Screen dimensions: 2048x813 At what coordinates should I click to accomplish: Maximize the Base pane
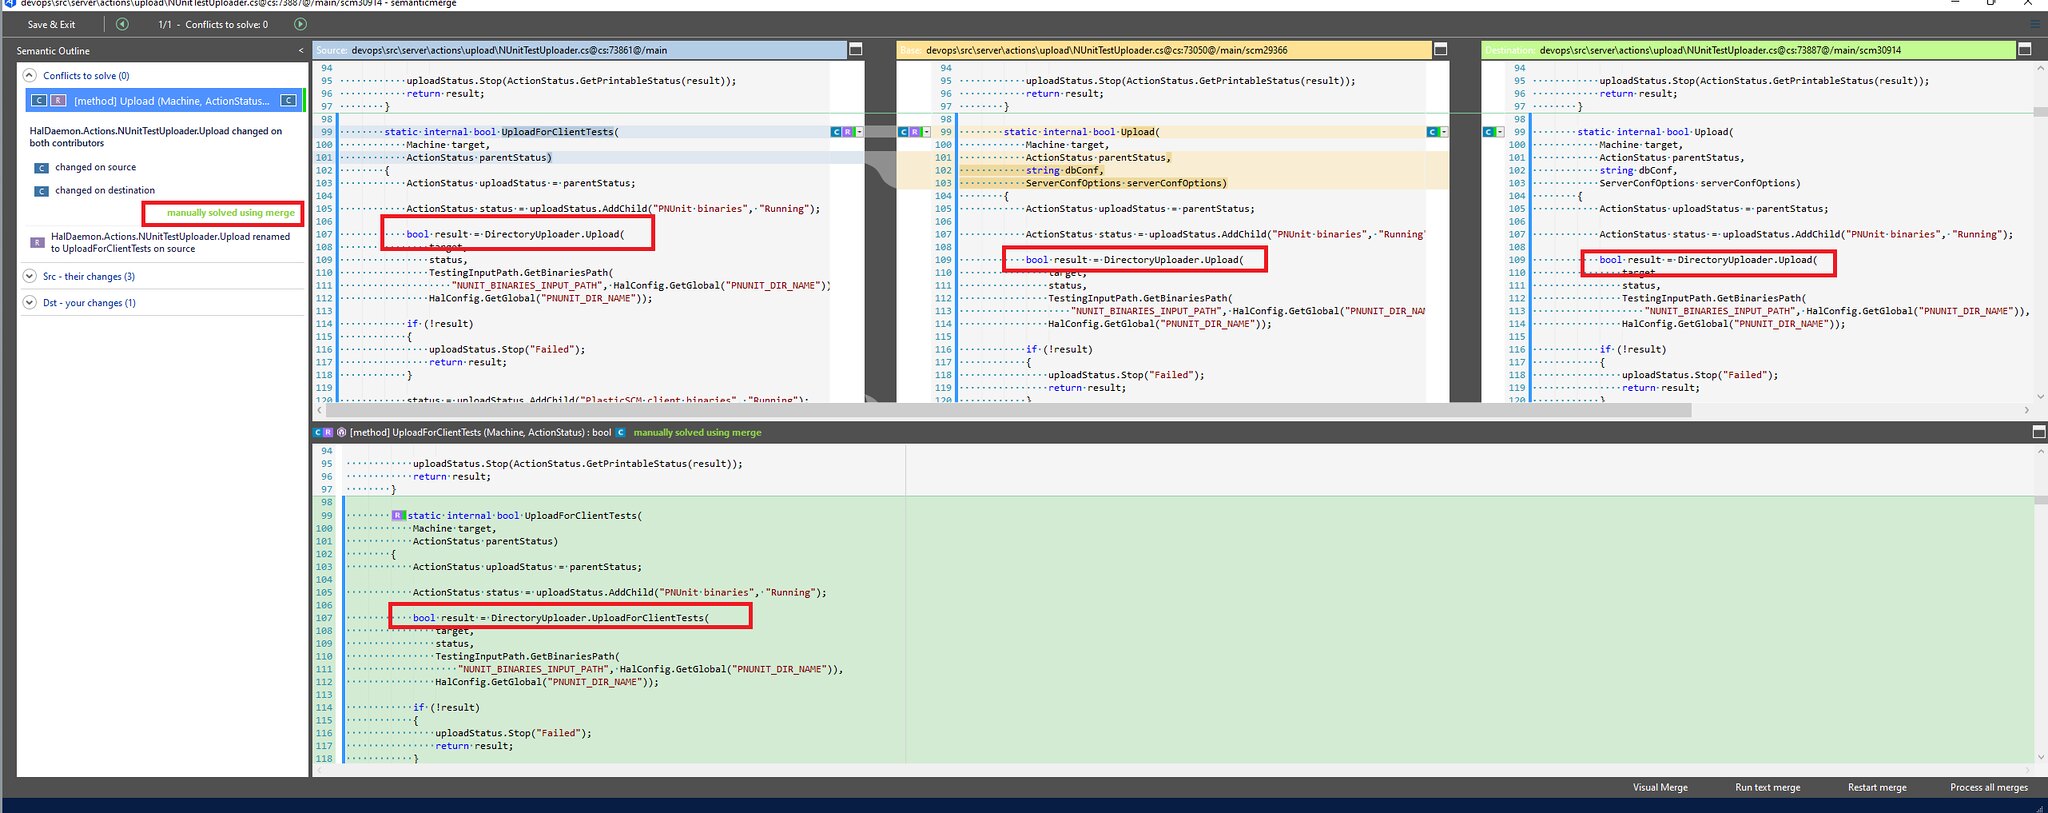point(1440,49)
